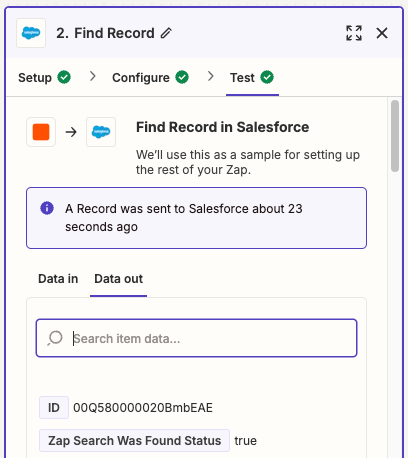Click the arrow between app icons
This screenshot has width=408, height=458.
coord(71,132)
